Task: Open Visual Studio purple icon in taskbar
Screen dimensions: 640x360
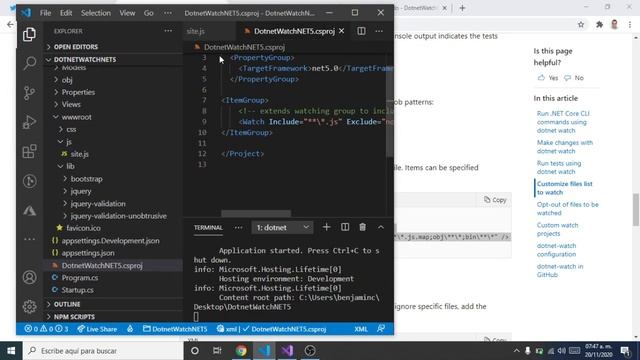Action: [287, 351]
